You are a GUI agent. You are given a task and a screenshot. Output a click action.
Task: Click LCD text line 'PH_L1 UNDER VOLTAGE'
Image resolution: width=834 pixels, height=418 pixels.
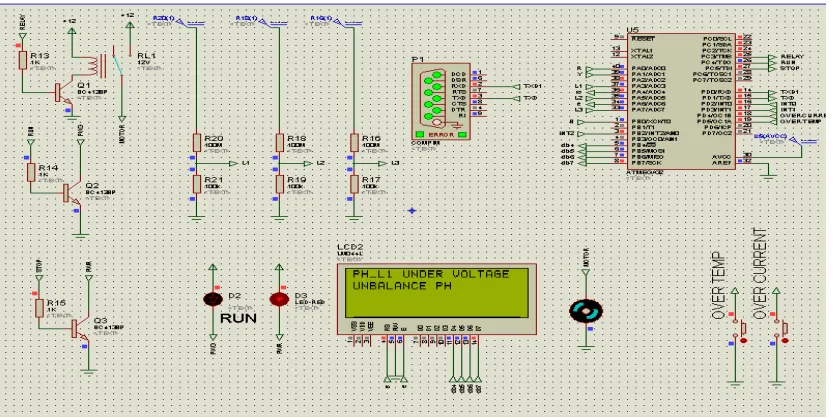point(431,274)
